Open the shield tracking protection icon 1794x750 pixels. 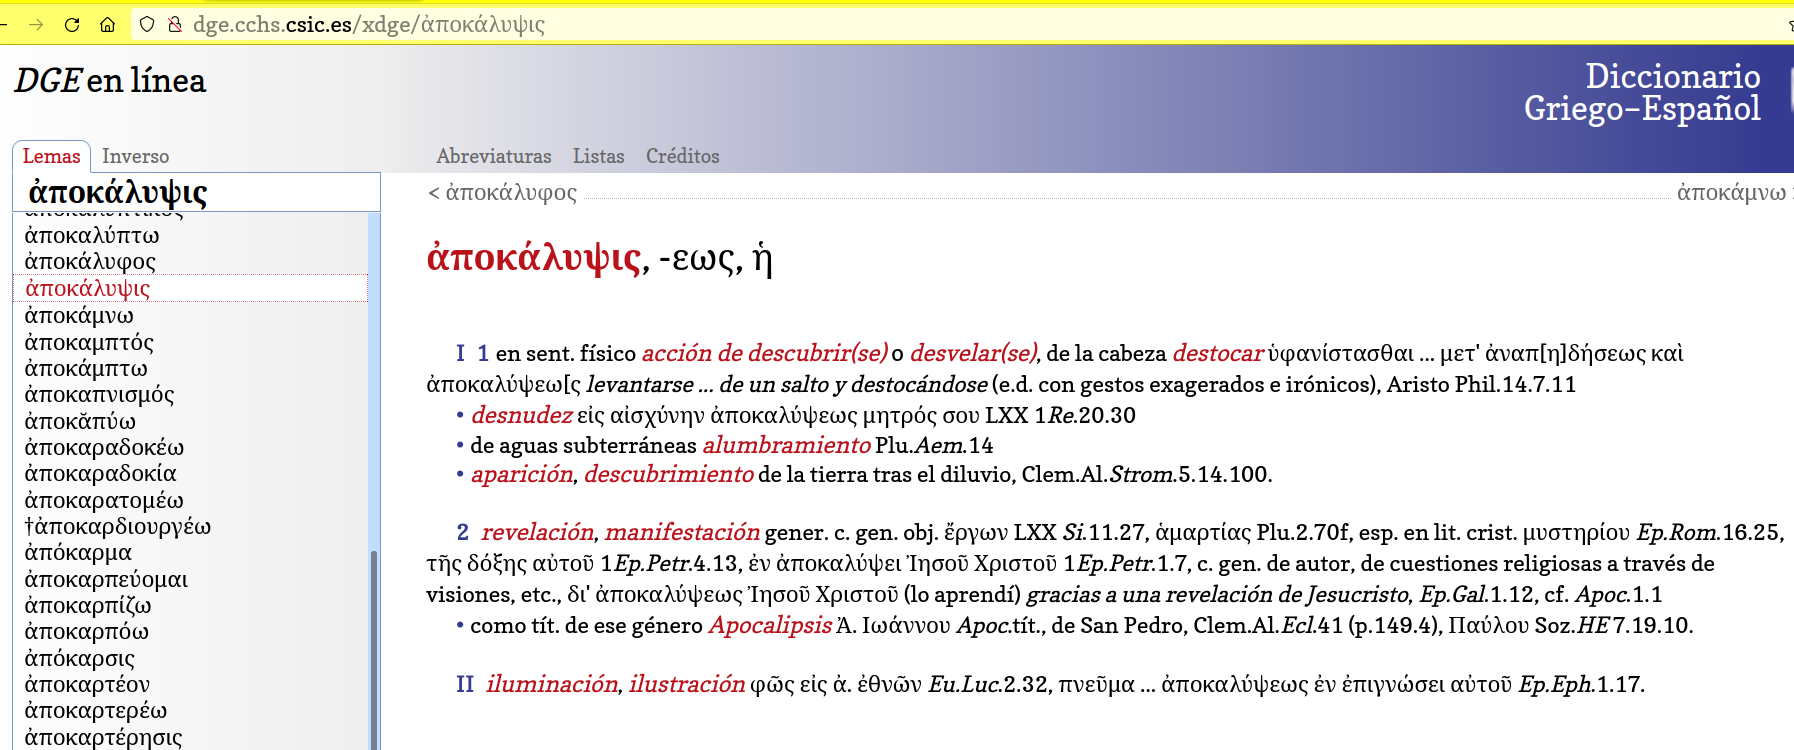(147, 24)
